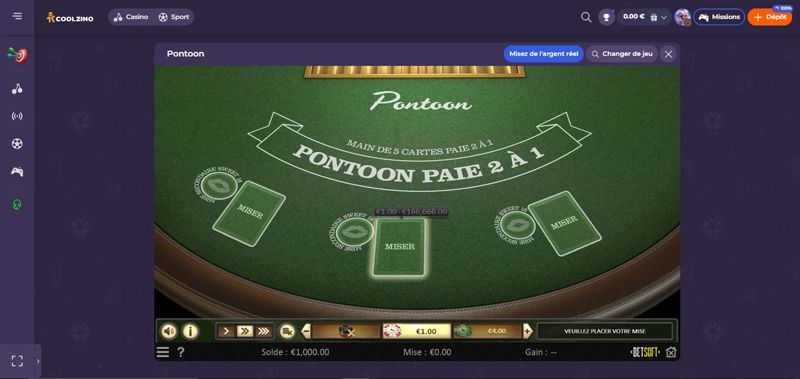
Task: Click the €1.00 - €166,666.00 bet limits tooltip
Action: pyautogui.click(x=411, y=212)
